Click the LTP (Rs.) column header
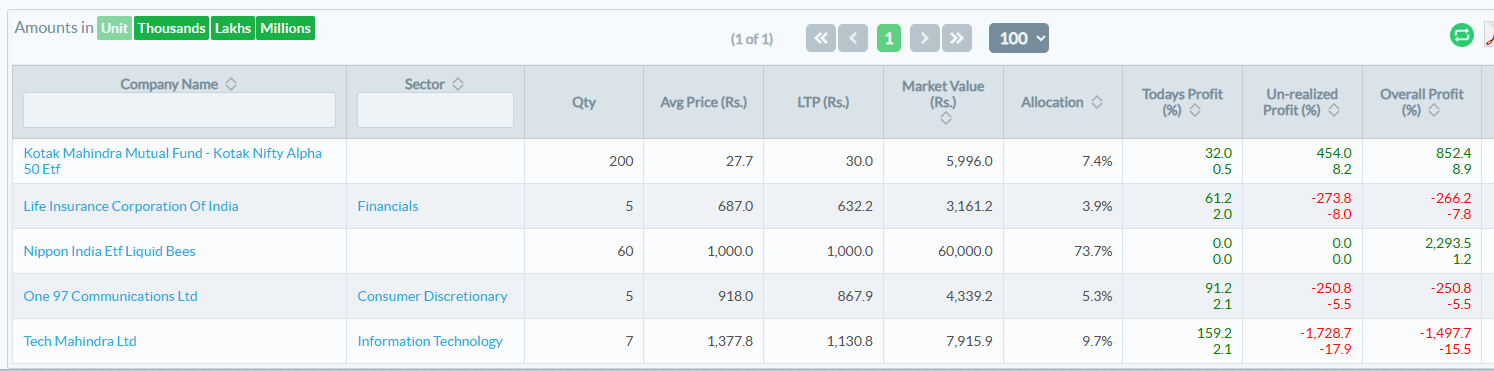 pyautogui.click(x=823, y=102)
